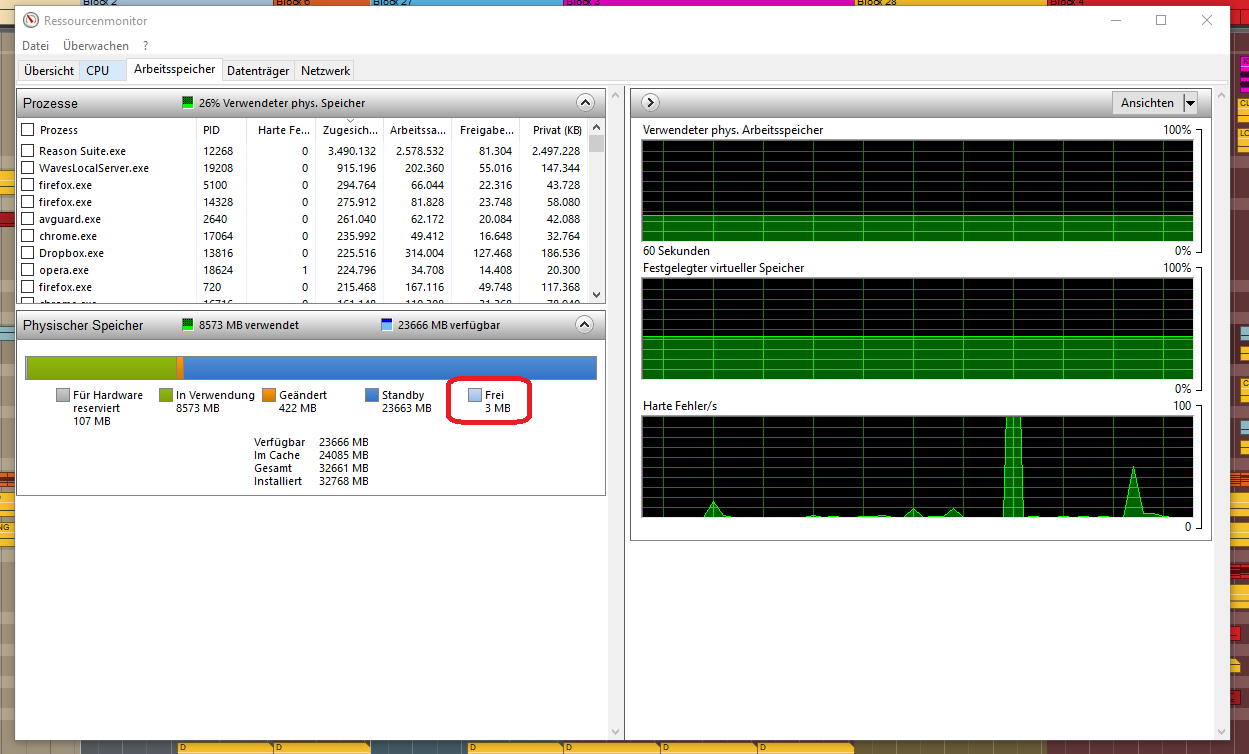Open the Ansichten dropdown arrow
The image size is (1249, 754).
(x=1189, y=103)
